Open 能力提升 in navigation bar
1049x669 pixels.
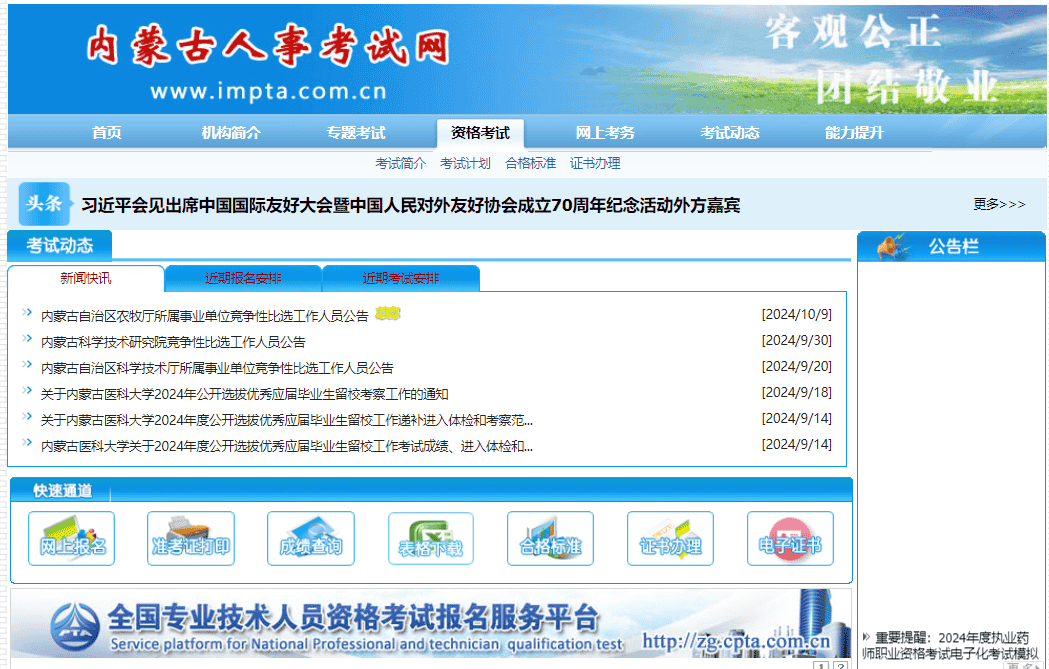(854, 133)
